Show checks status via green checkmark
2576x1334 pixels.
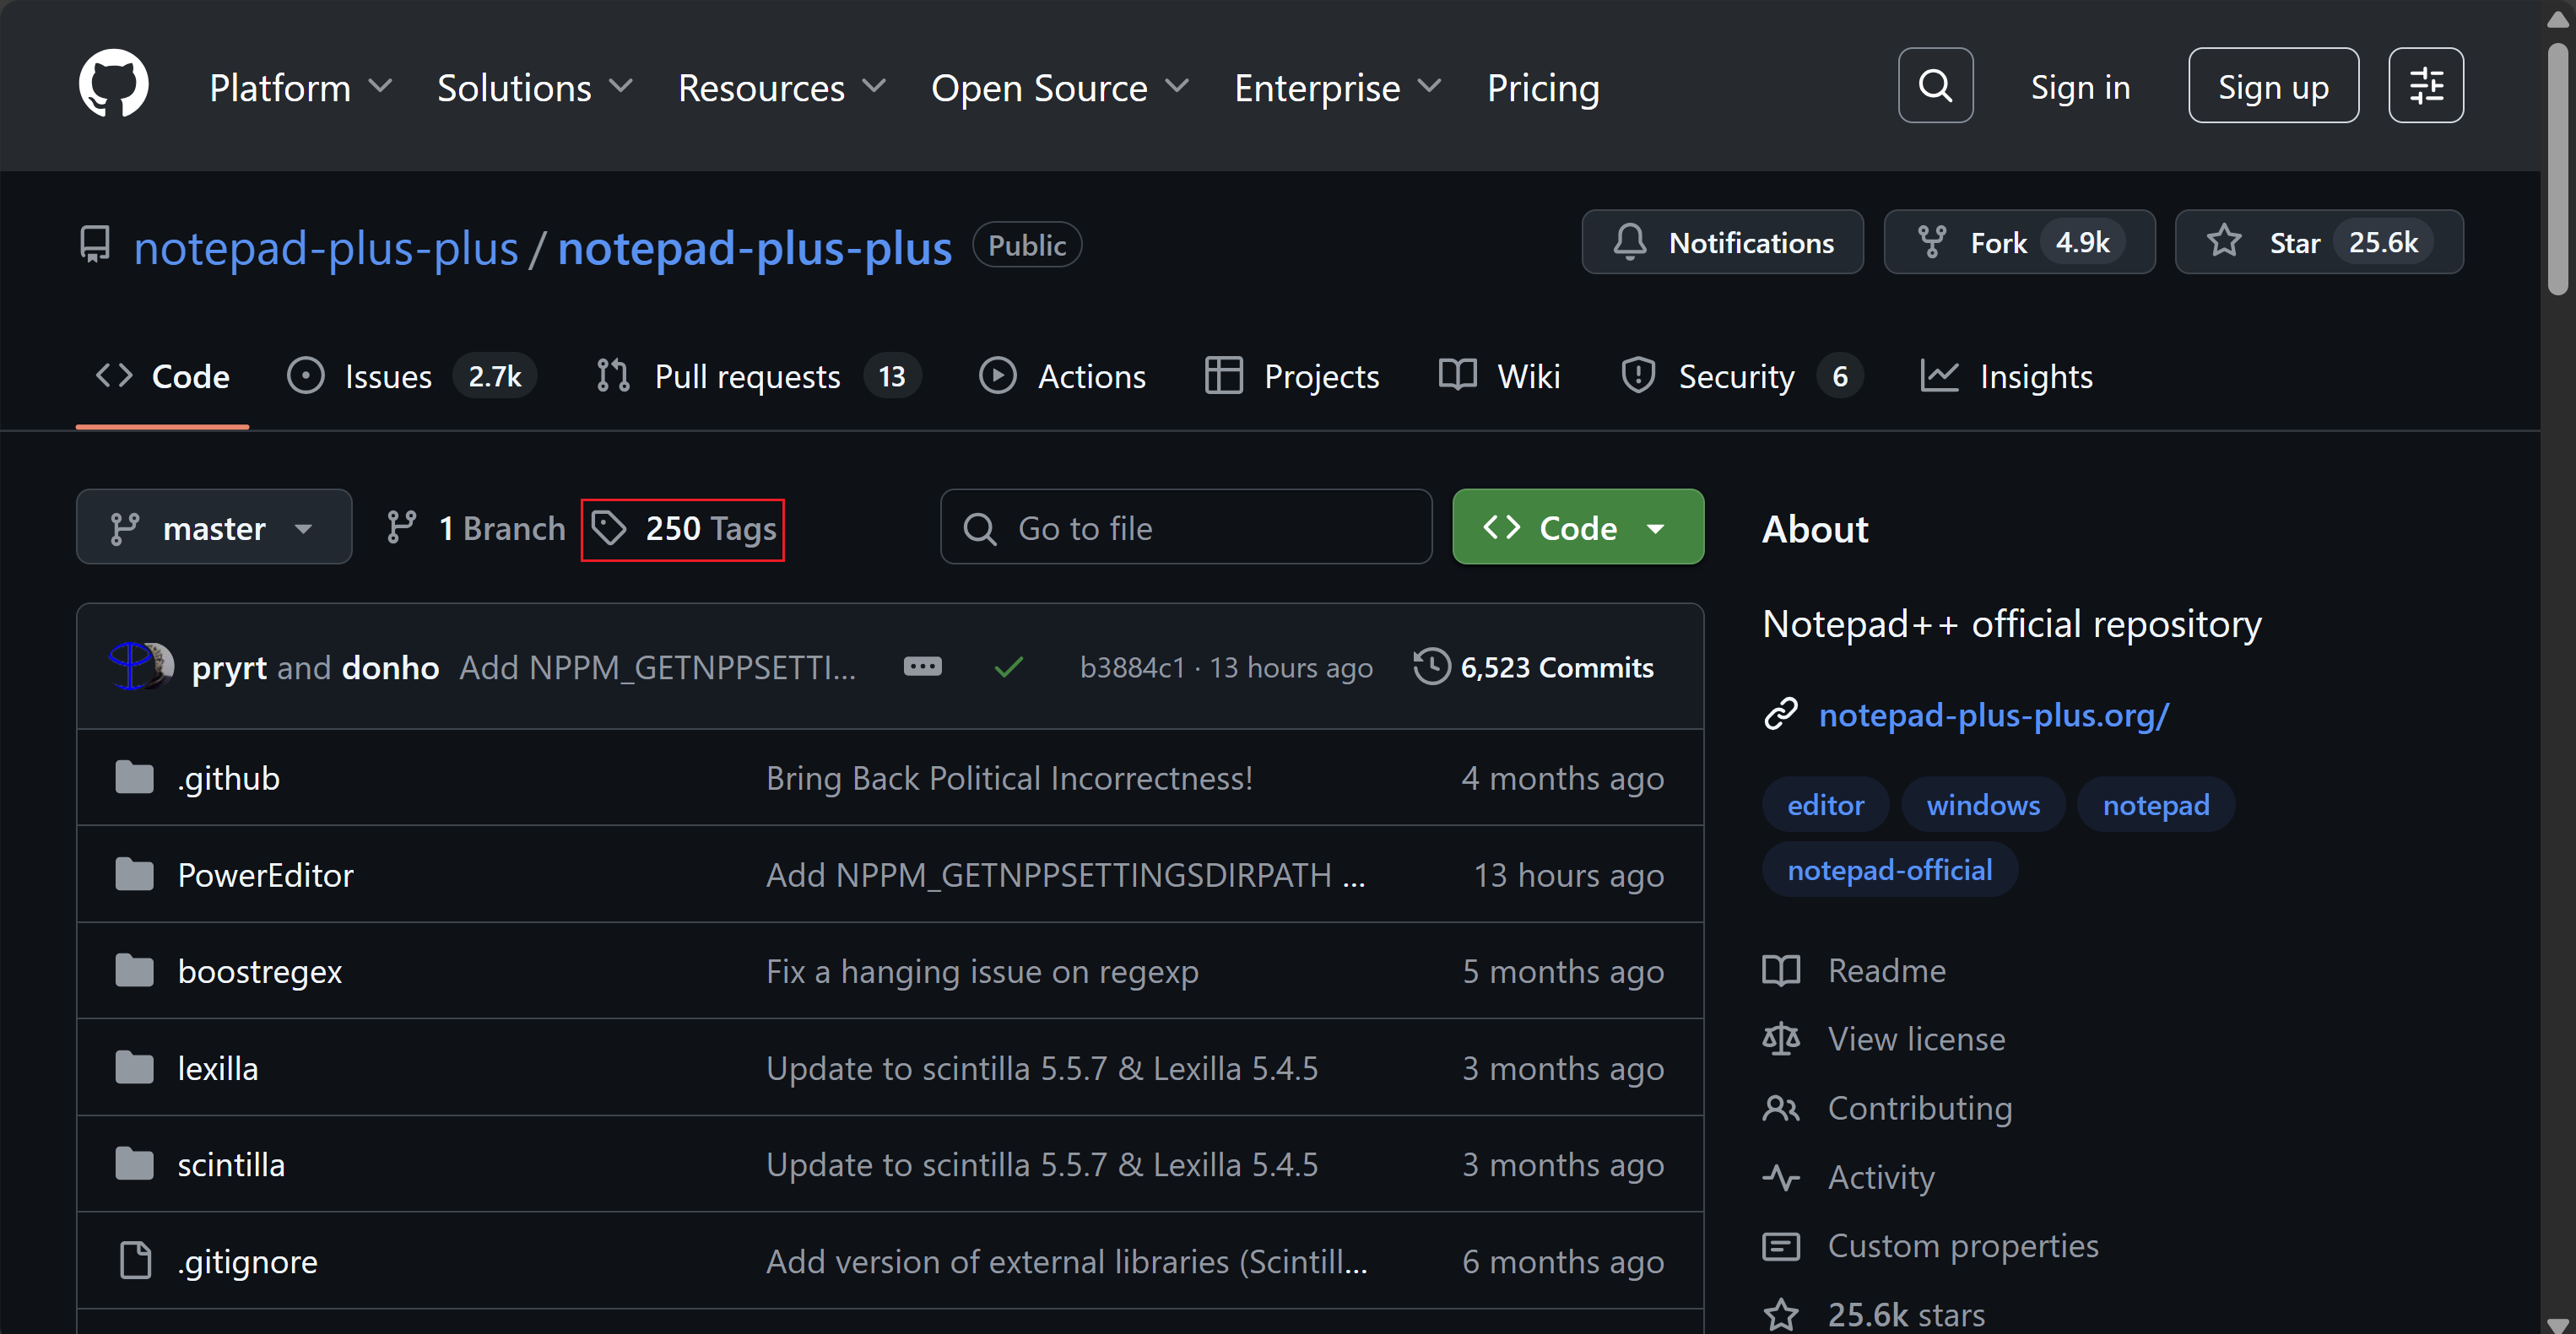1009,667
